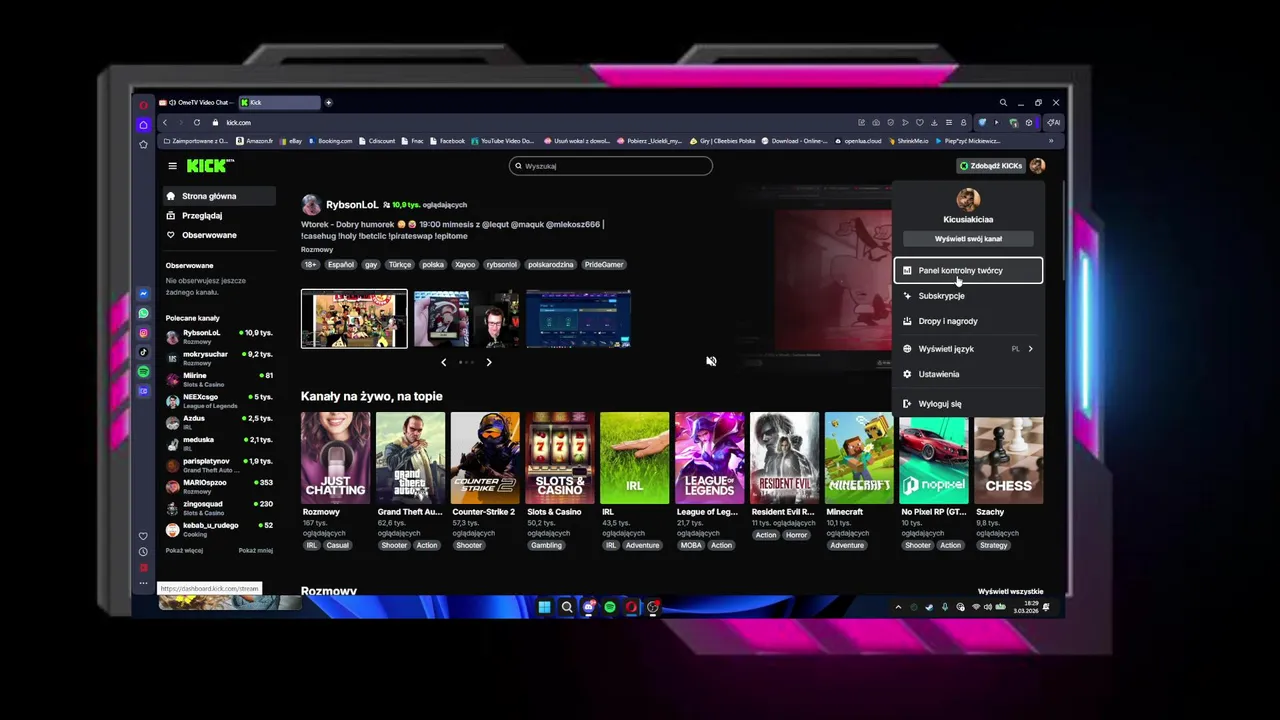Click the Horror tag under Resident Evil
This screenshot has height=720, width=1280.
coord(796,535)
